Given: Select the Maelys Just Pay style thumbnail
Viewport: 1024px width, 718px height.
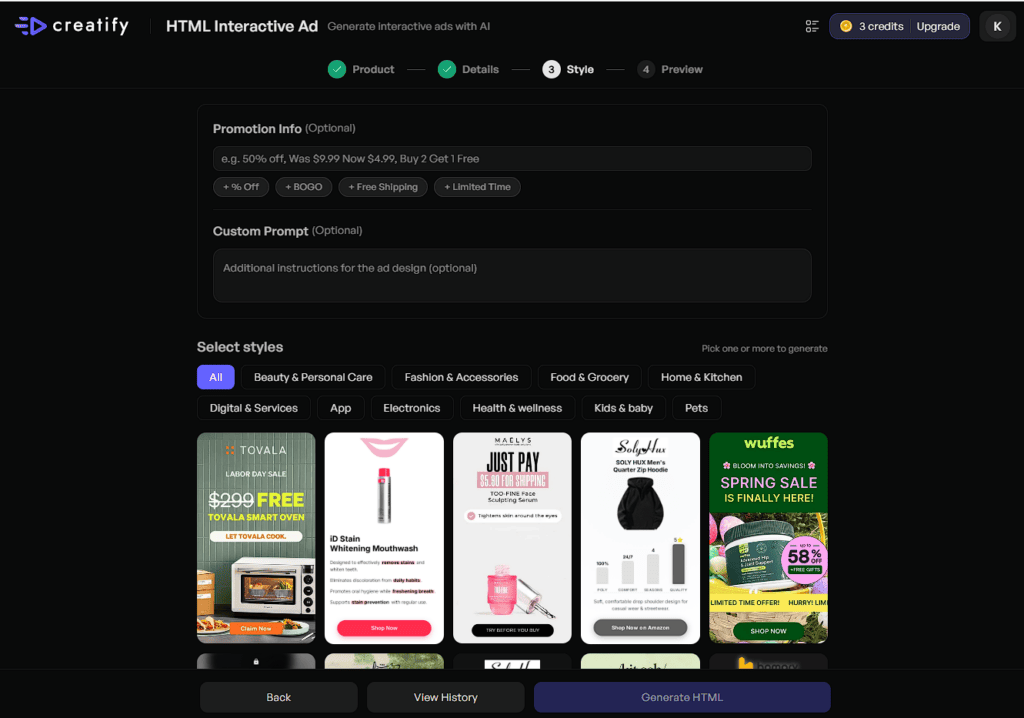Looking at the screenshot, I should coord(512,538).
